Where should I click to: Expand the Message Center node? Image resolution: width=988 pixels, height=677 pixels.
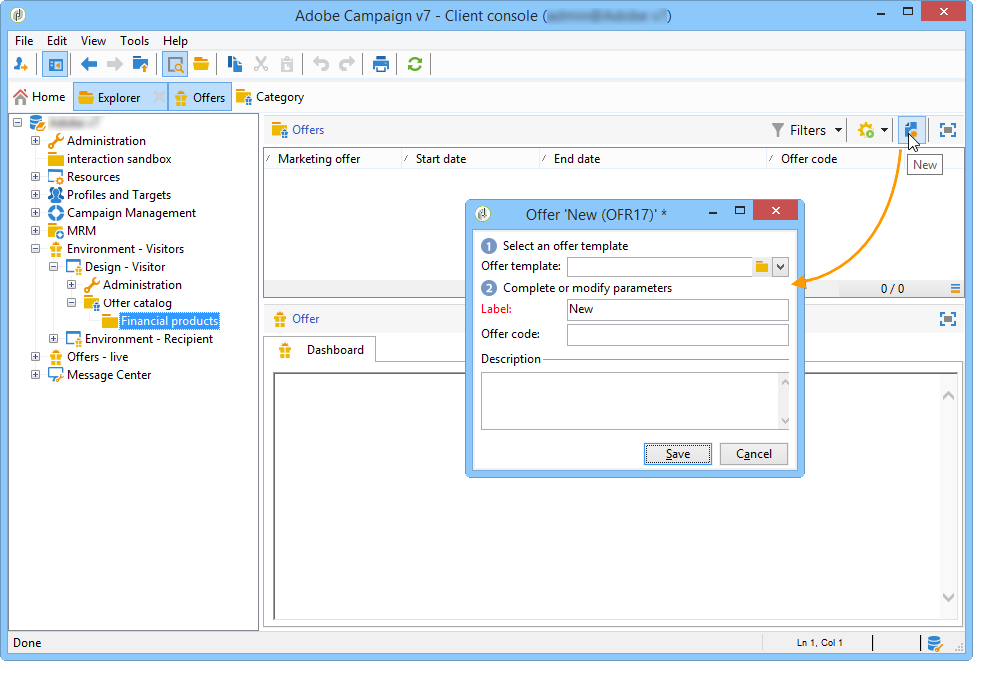[35, 374]
